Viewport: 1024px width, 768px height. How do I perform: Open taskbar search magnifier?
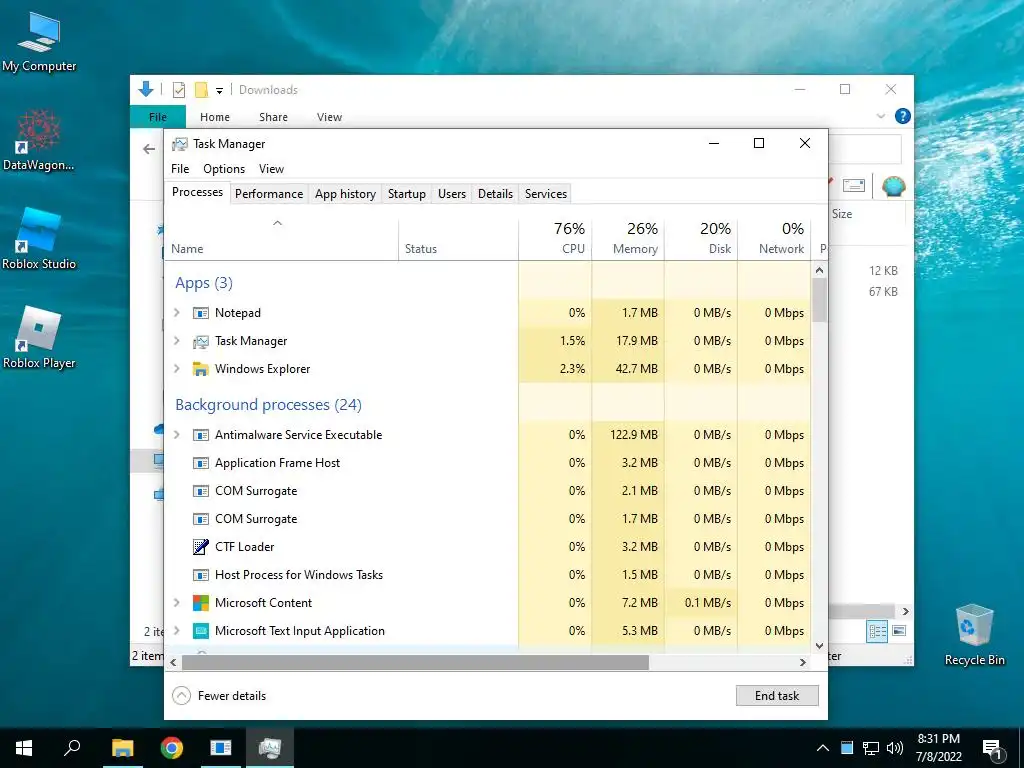72,748
